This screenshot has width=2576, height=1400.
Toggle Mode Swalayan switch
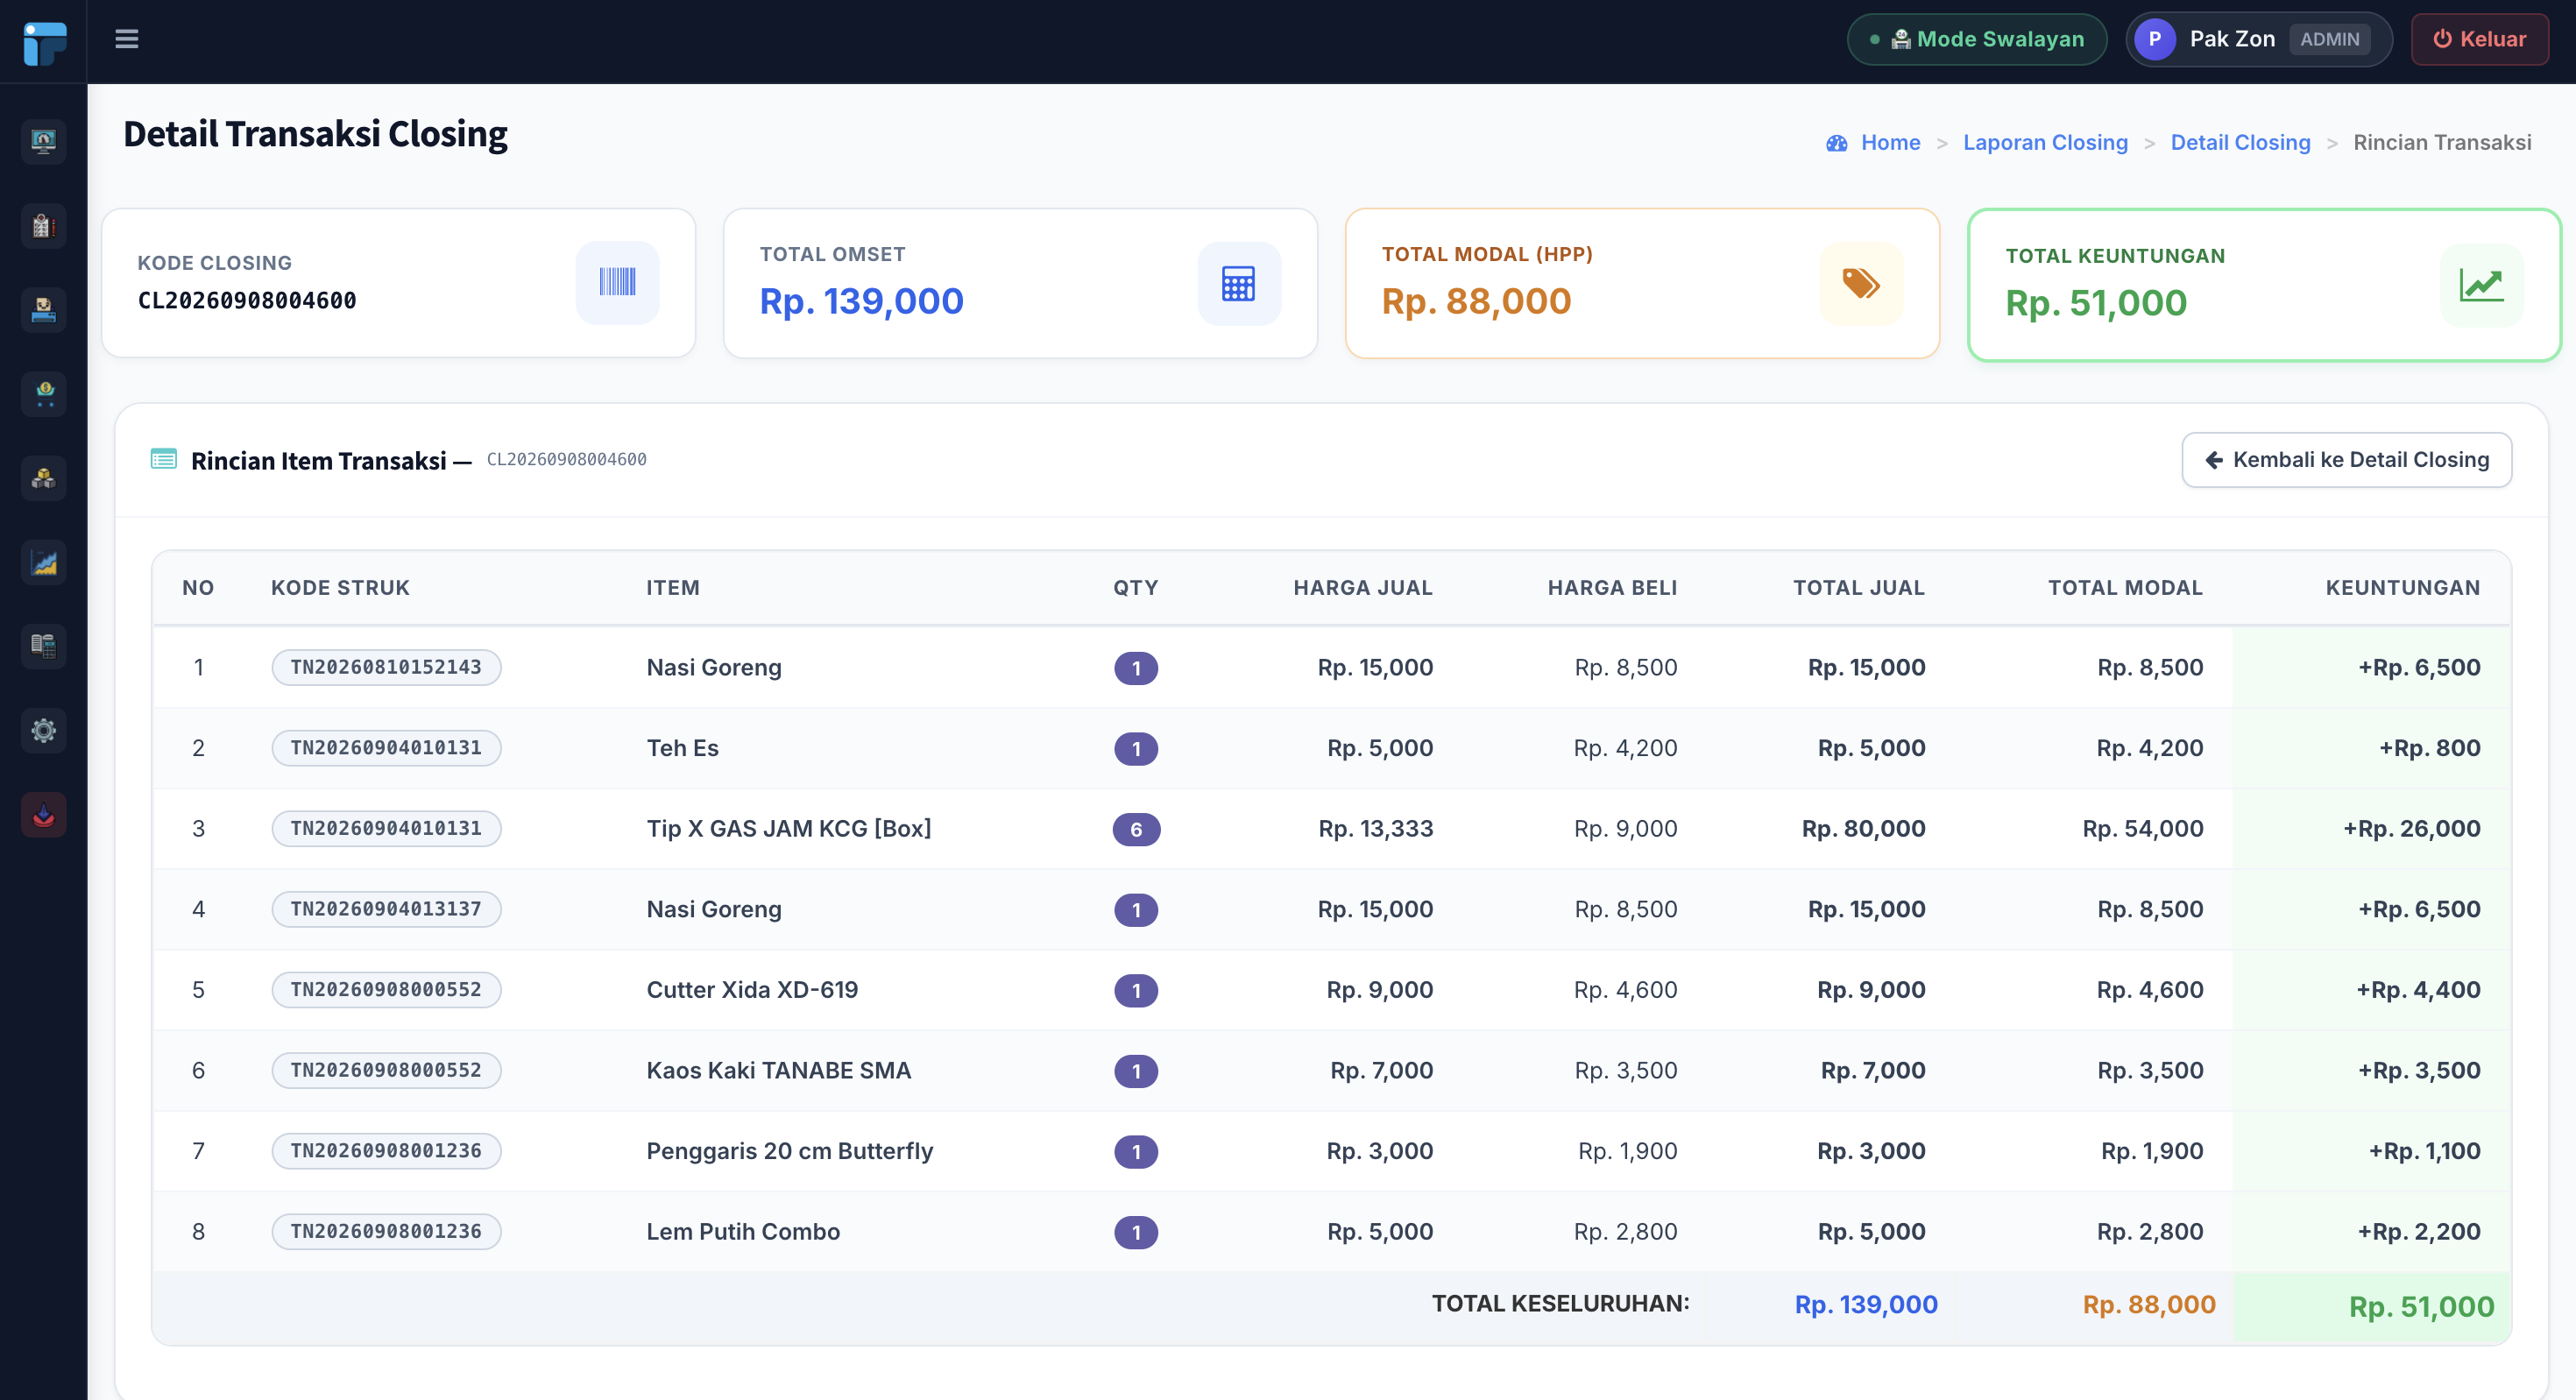pyautogui.click(x=1976, y=39)
